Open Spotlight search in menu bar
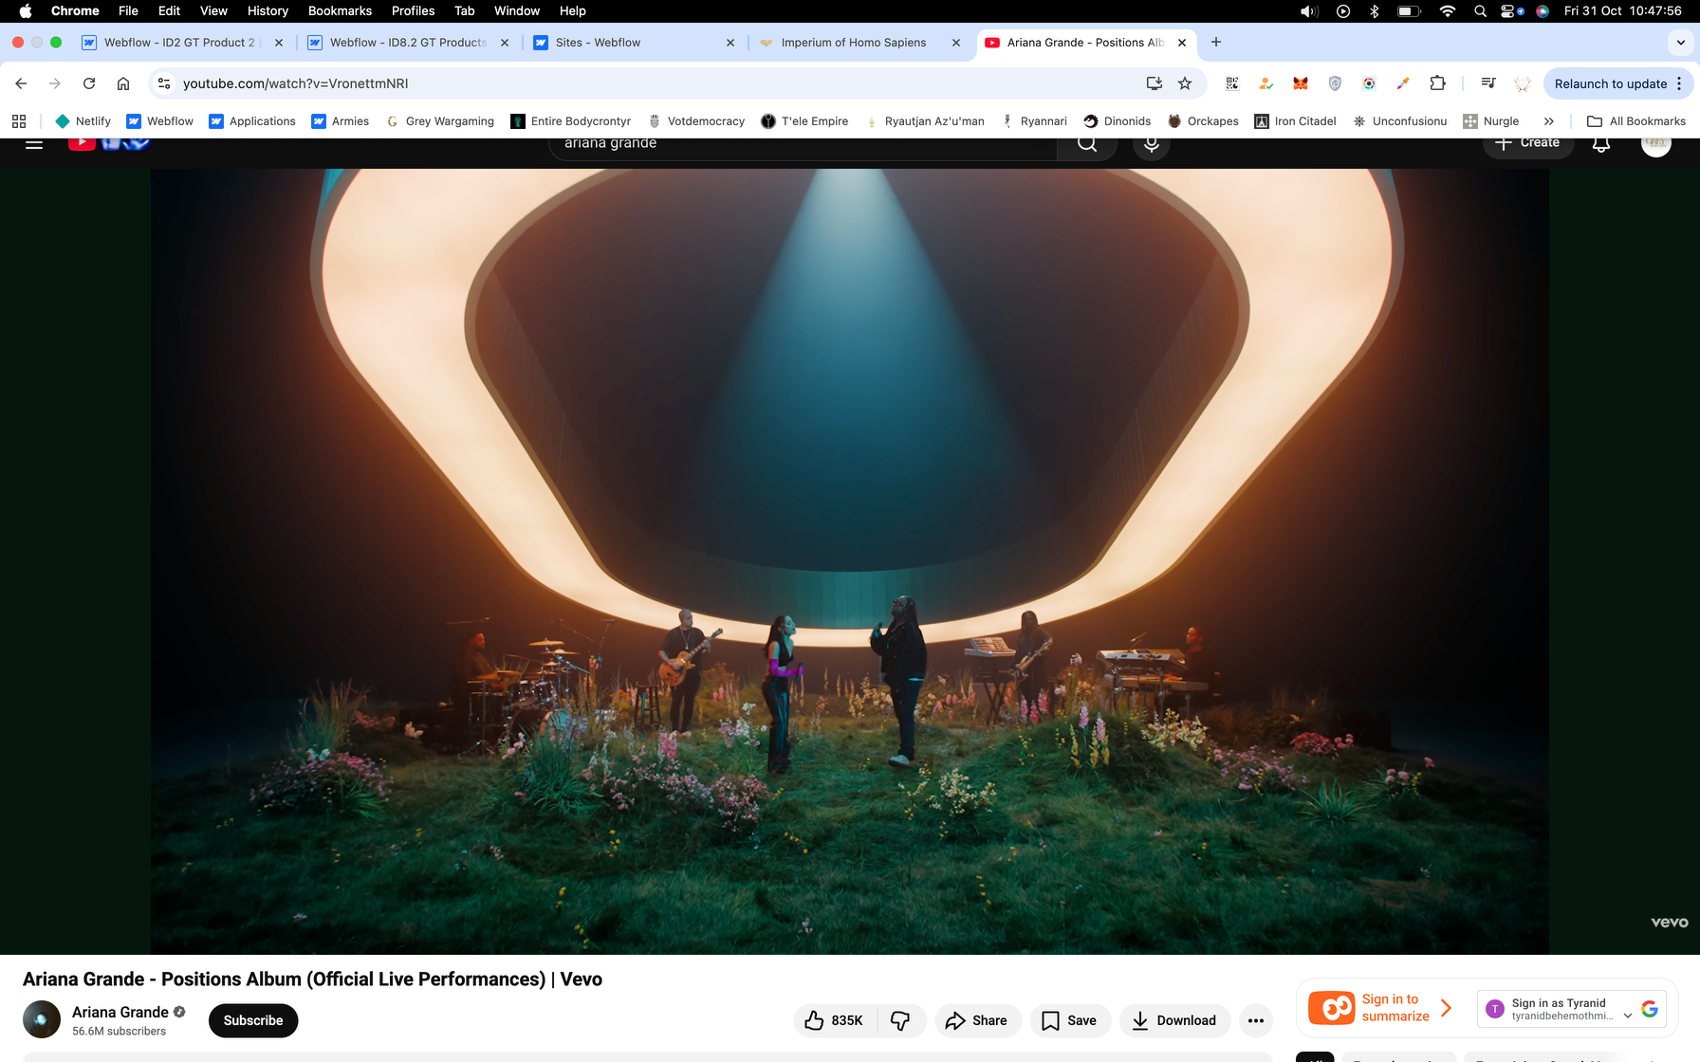 coord(1480,11)
